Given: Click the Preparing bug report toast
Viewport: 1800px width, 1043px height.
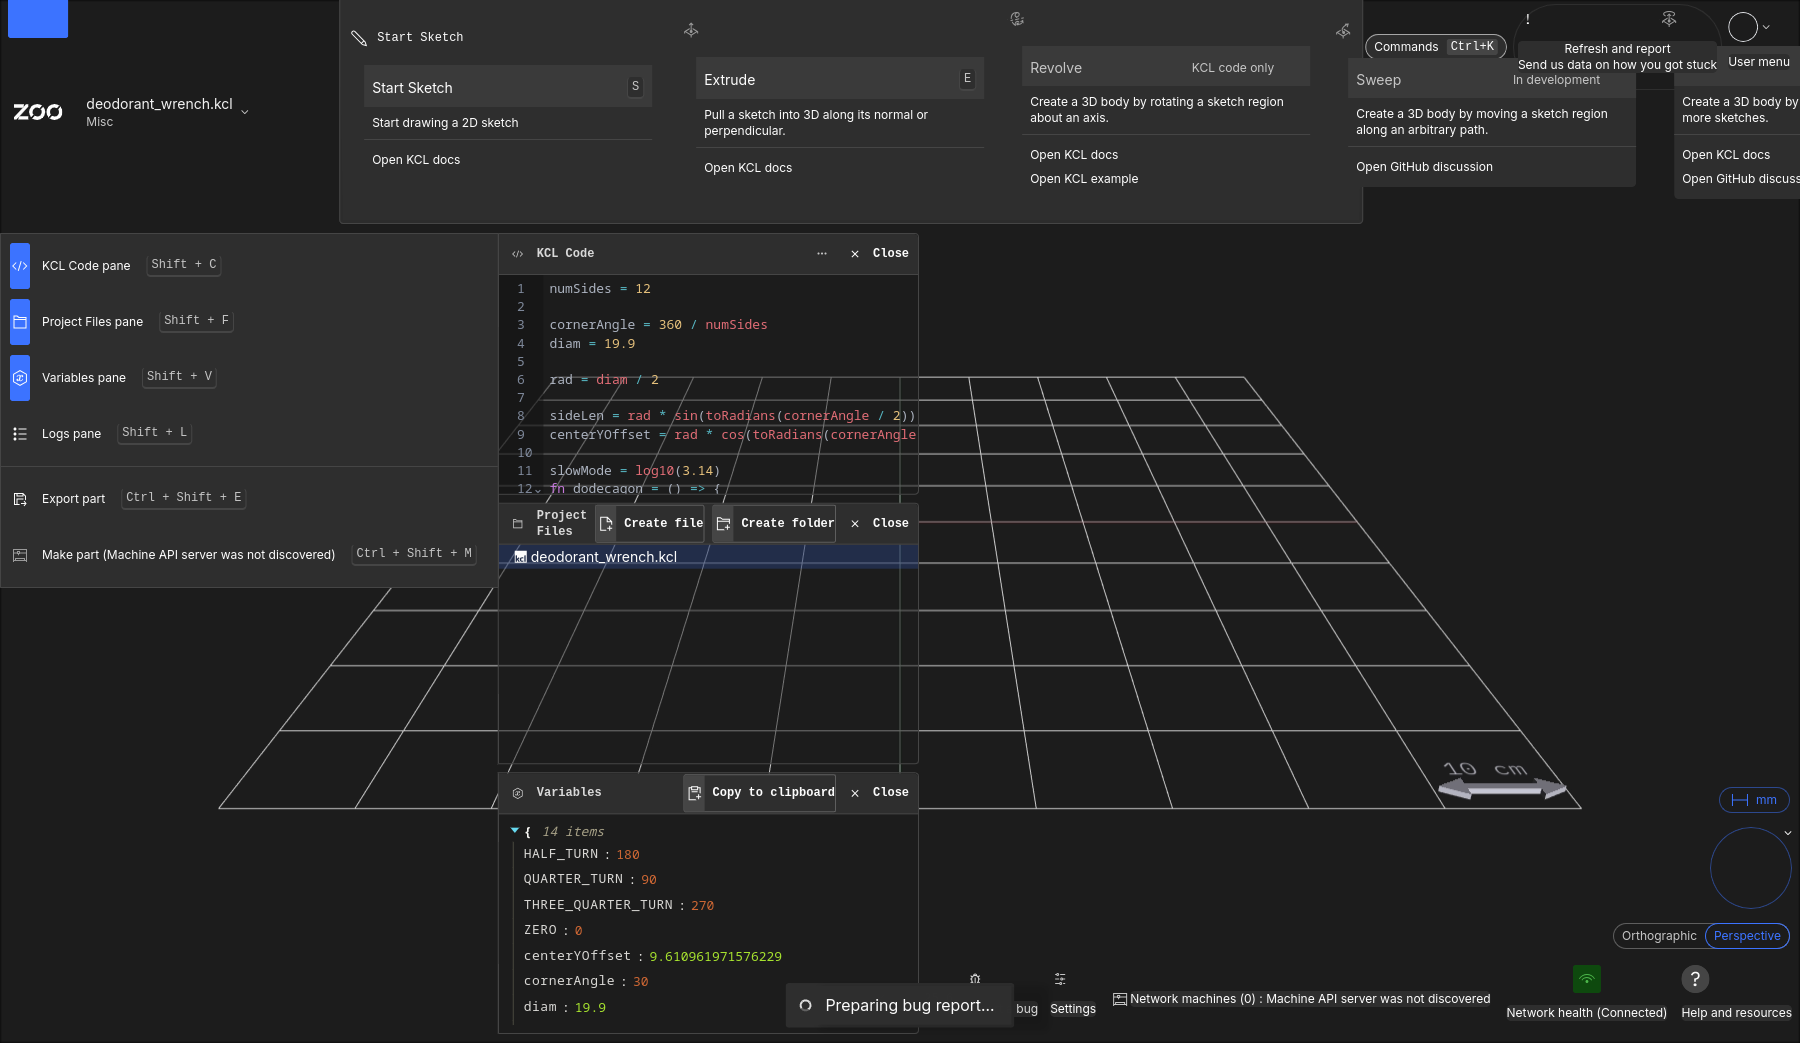Looking at the screenshot, I should 899,1006.
